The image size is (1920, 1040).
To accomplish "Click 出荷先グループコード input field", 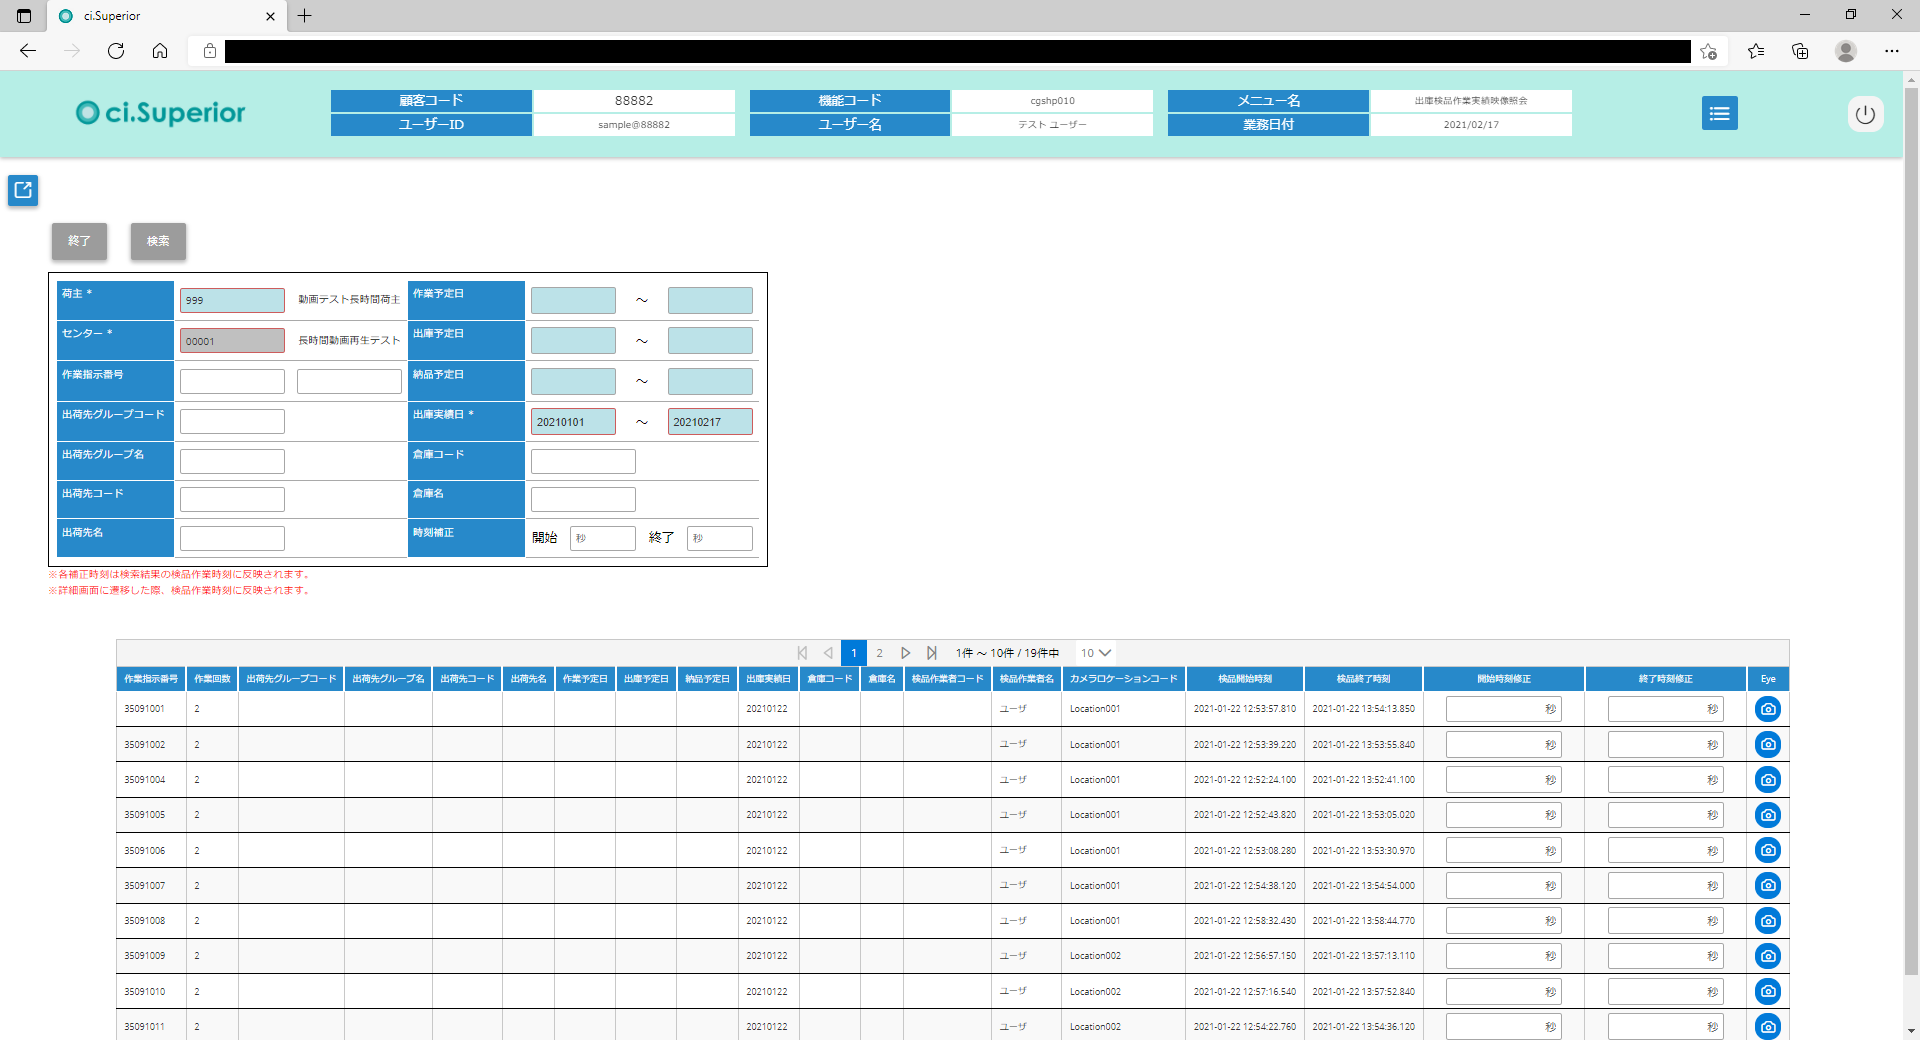I will pos(232,421).
